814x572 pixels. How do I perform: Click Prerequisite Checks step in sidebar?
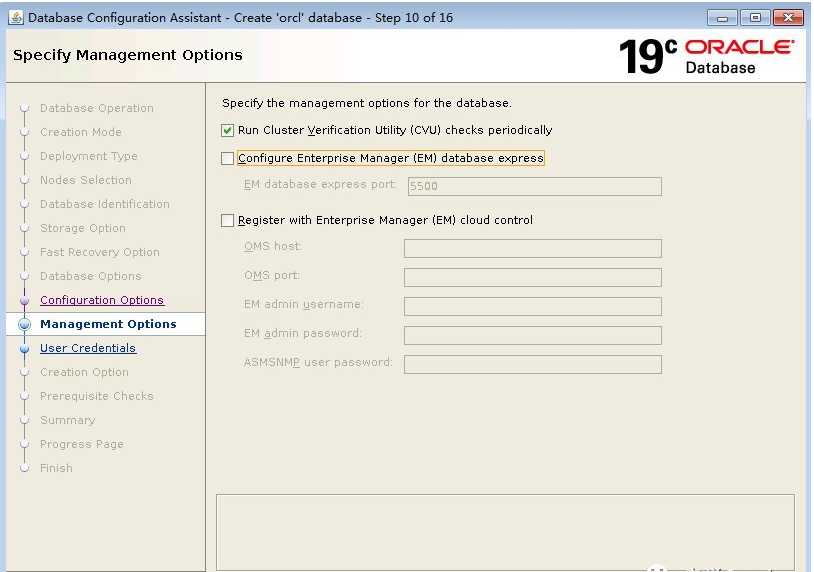pyautogui.click(x=97, y=396)
